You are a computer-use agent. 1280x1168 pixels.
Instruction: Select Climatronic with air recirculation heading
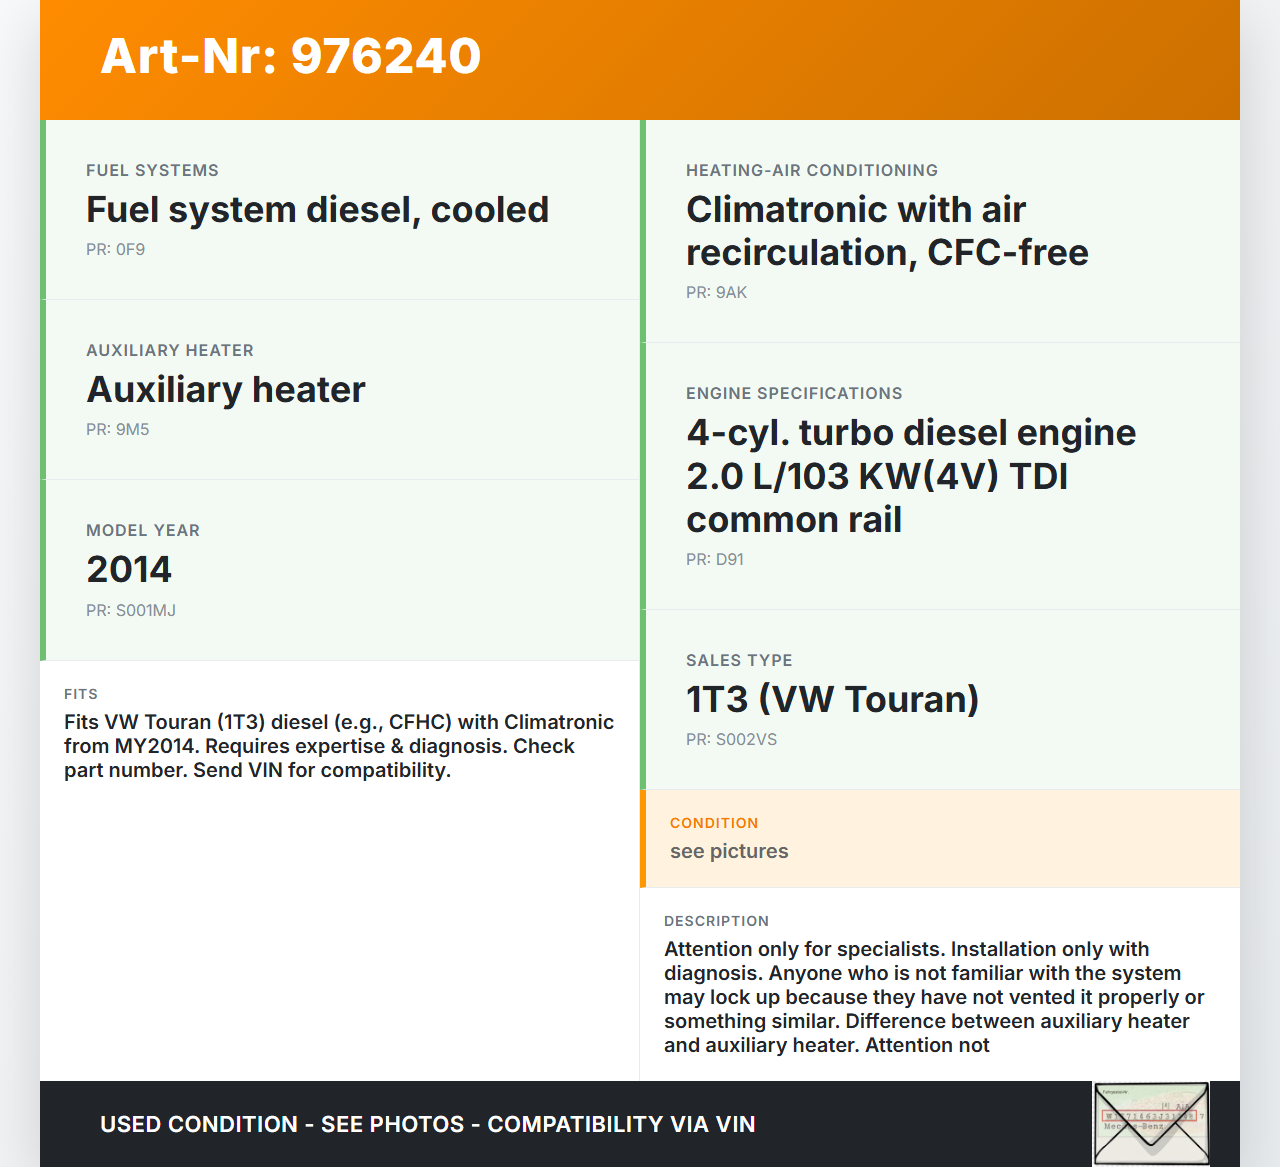tap(886, 231)
